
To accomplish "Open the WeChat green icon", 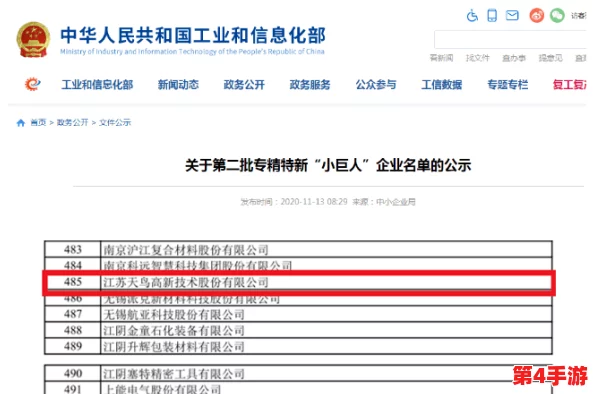I will coord(557,16).
